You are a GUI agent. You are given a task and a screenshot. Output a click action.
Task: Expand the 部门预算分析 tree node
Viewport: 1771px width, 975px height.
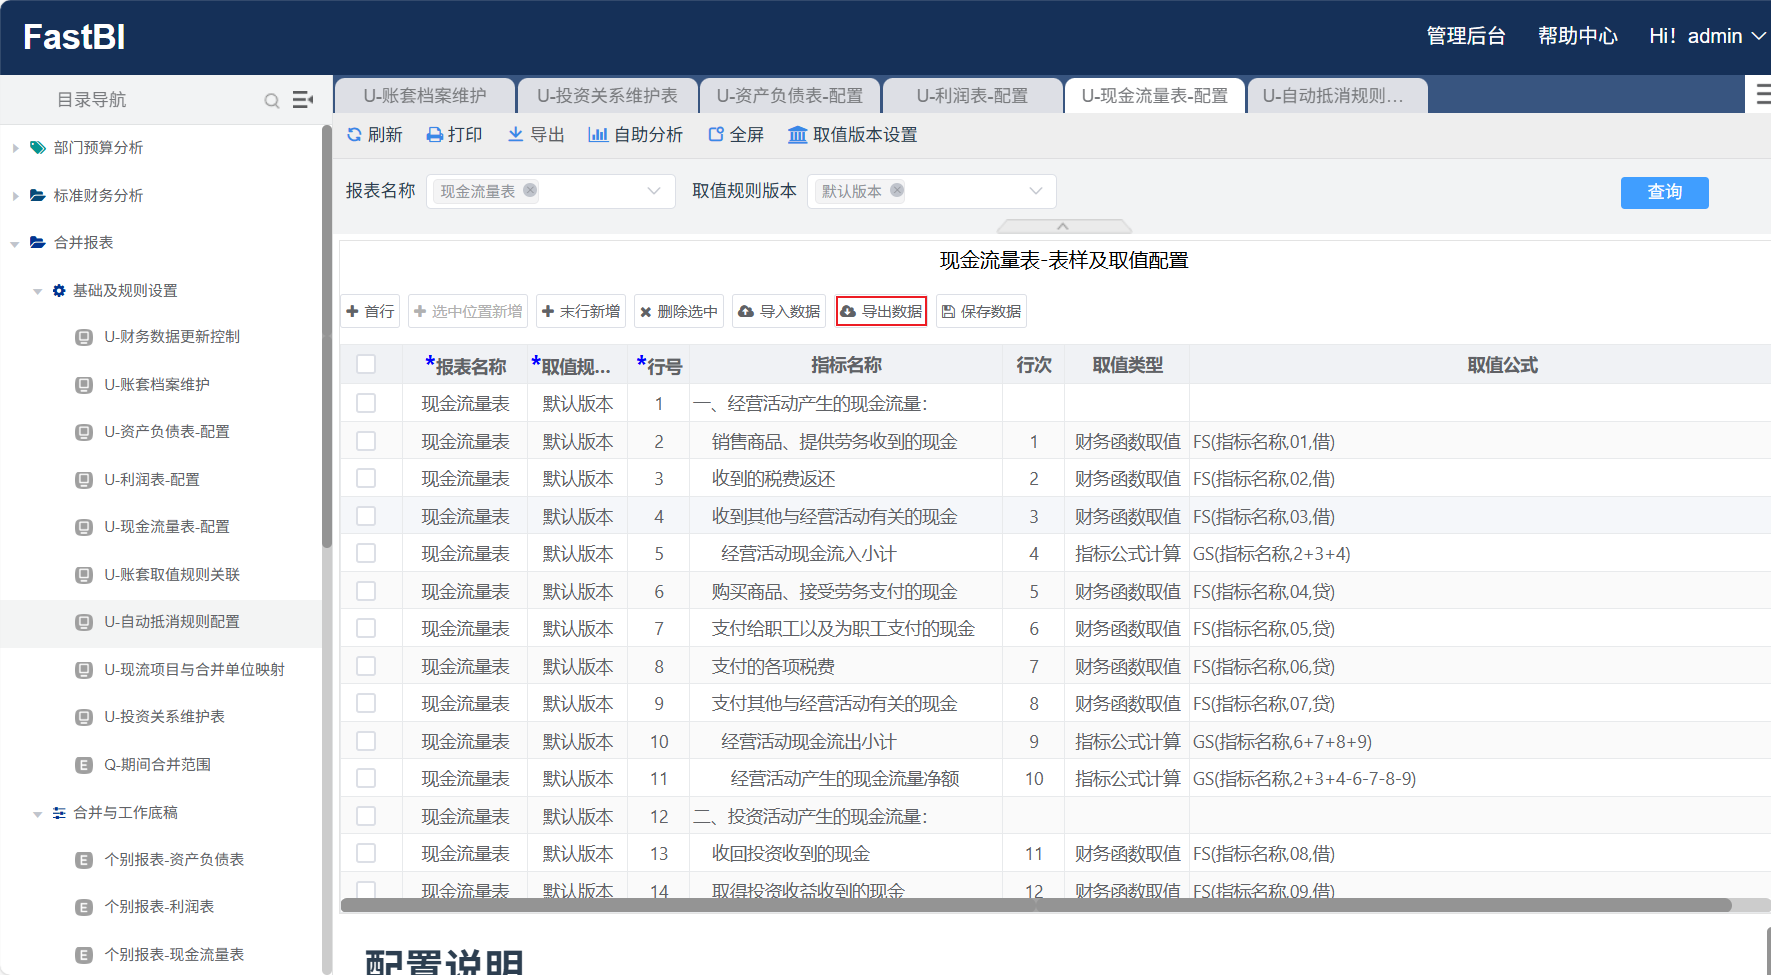[x=15, y=148]
